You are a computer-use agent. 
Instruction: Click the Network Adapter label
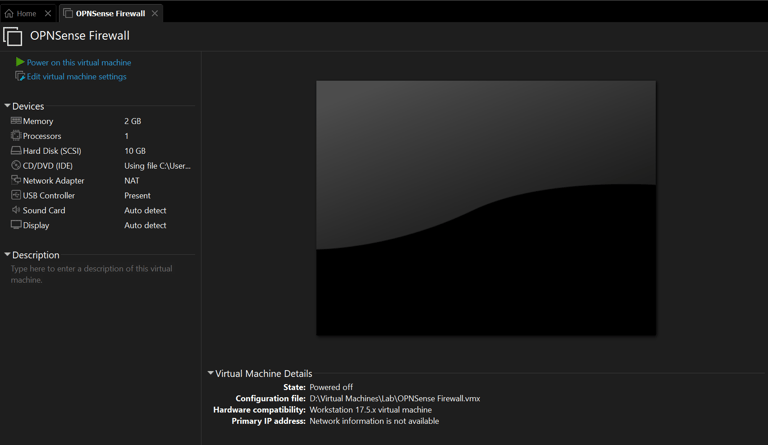(53, 181)
